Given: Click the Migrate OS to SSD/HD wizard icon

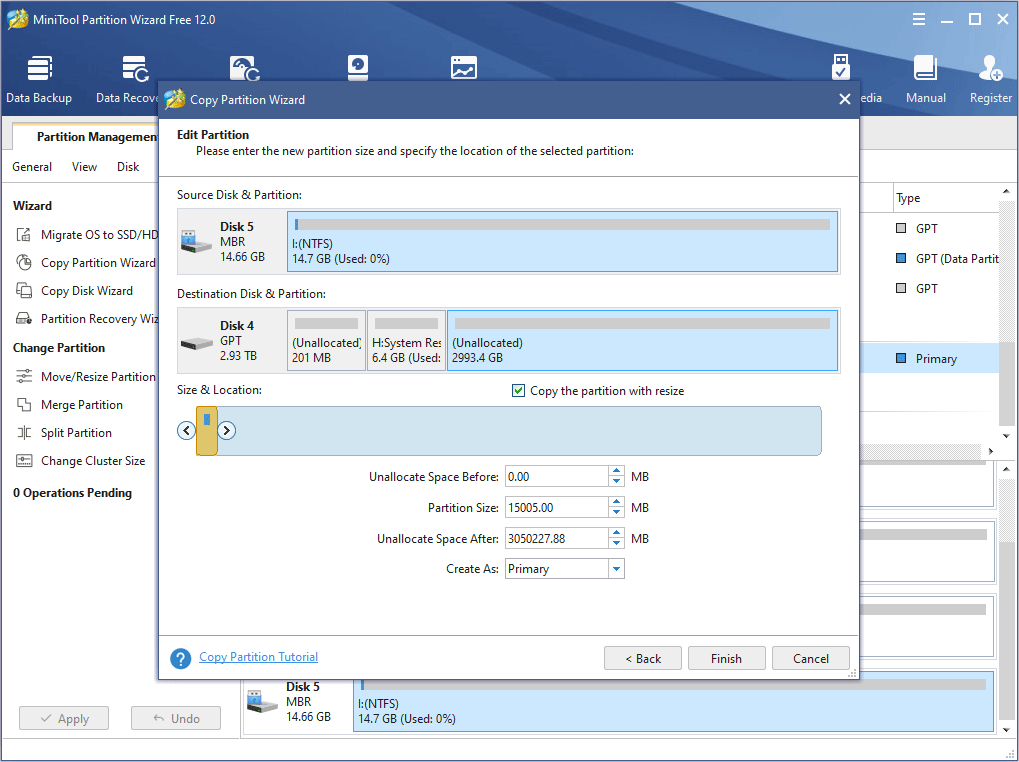Looking at the screenshot, I should coord(23,235).
